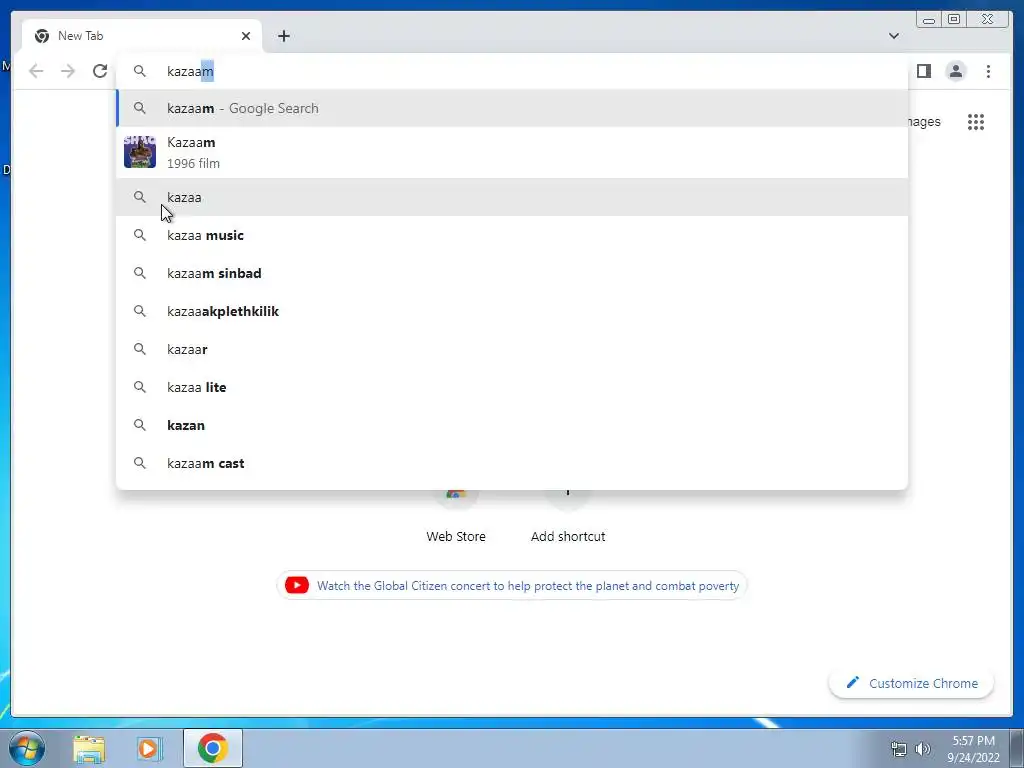This screenshot has width=1024, height=768.
Task: Select the New Tab tab
Action: click(x=142, y=36)
